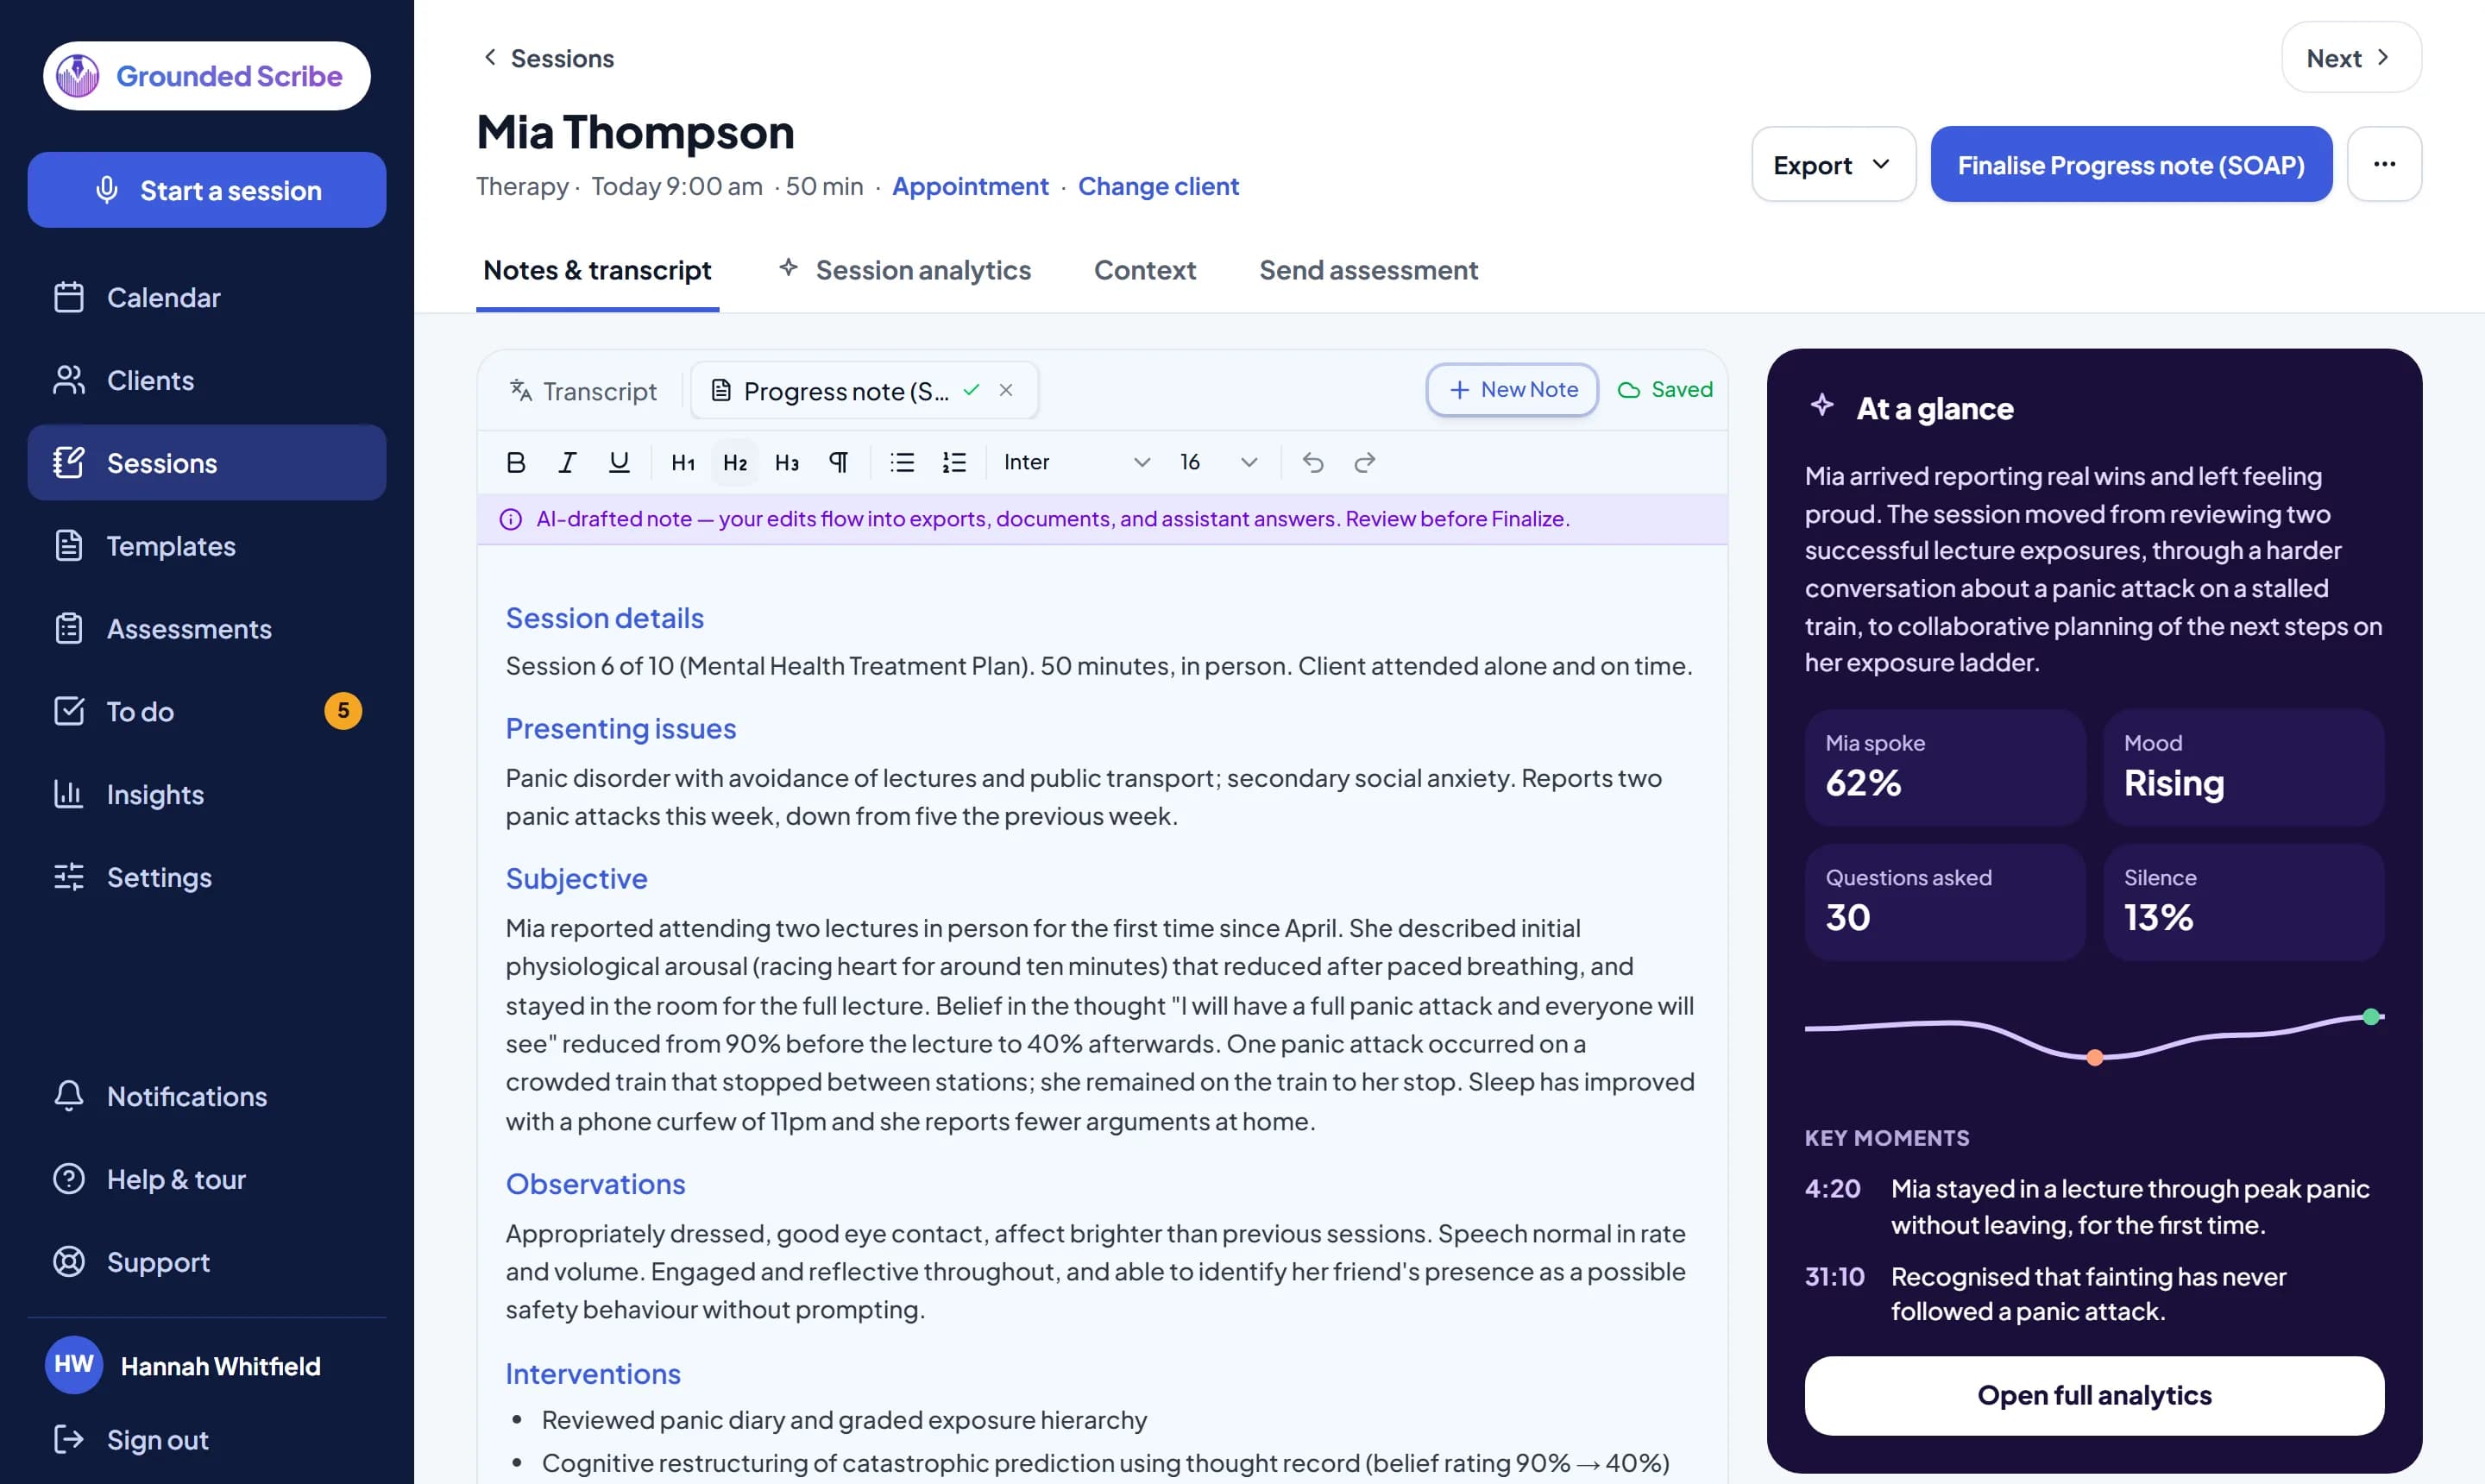The height and width of the screenshot is (1484, 2485).
Task: Apply paragraph style
Action: [x=839, y=462]
